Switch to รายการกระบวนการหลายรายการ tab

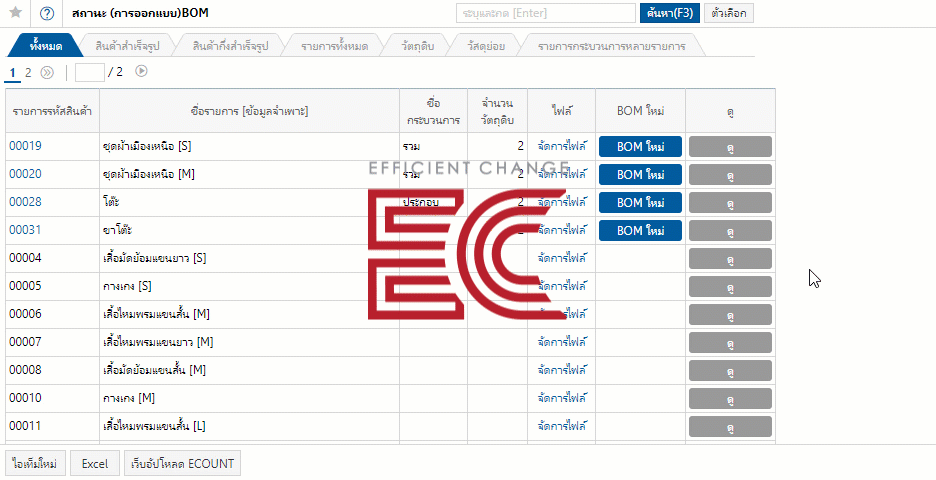[x=611, y=46]
